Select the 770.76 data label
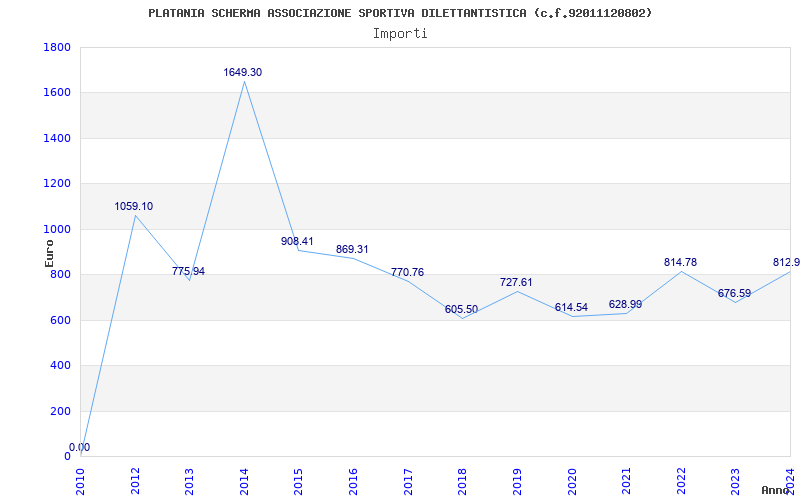 point(407,272)
